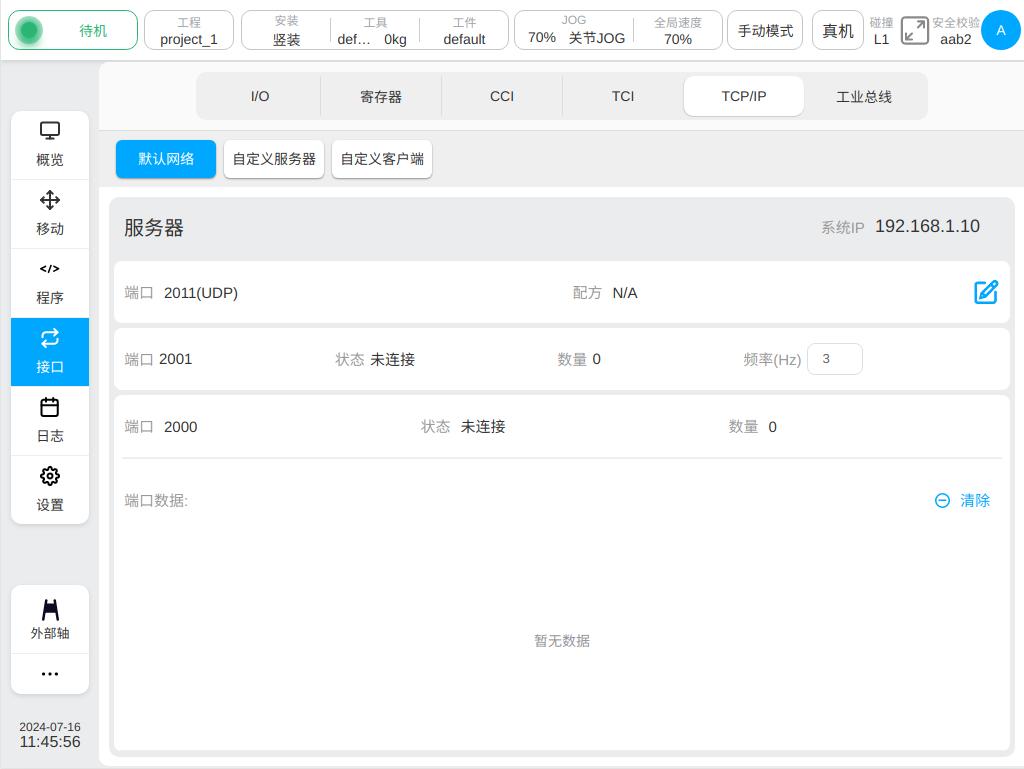Click 清除 to clear port data
This screenshot has width=1024, height=769.
pyautogui.click(x=963, y=500)
